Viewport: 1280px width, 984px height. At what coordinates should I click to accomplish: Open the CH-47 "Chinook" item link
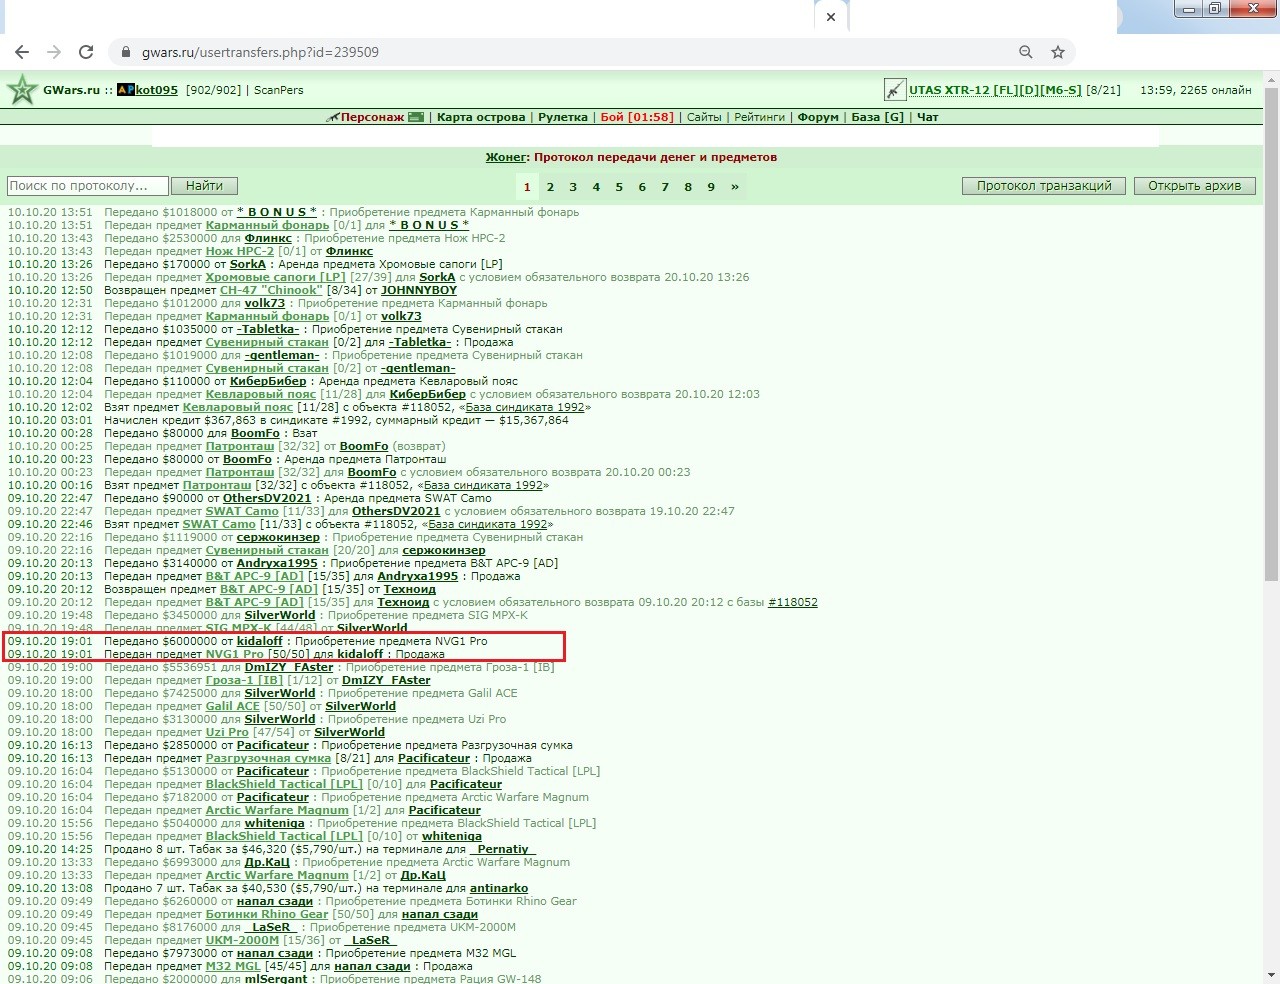coord(272,290)
